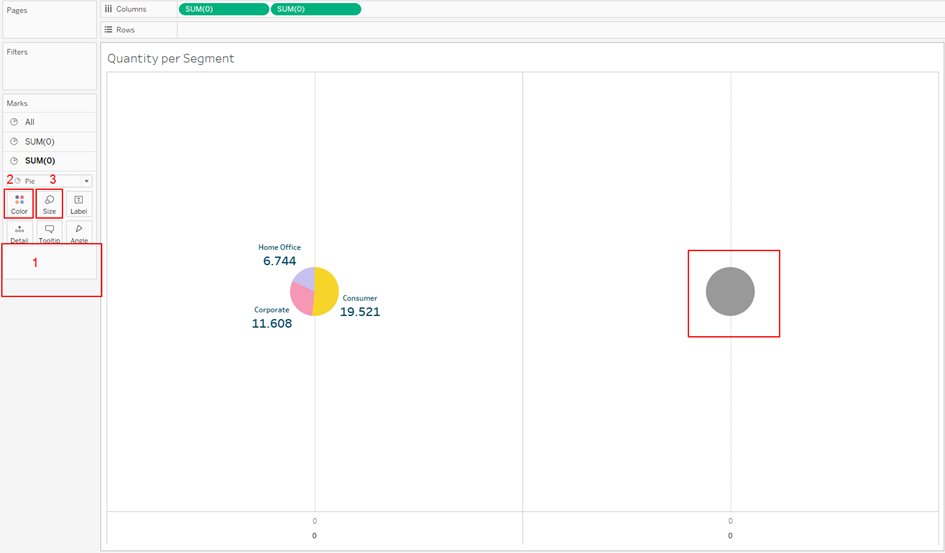Viewport: 945px width, 553px height.
Task: Select the first SUM(0) marks tab
Action: (49, 142)
